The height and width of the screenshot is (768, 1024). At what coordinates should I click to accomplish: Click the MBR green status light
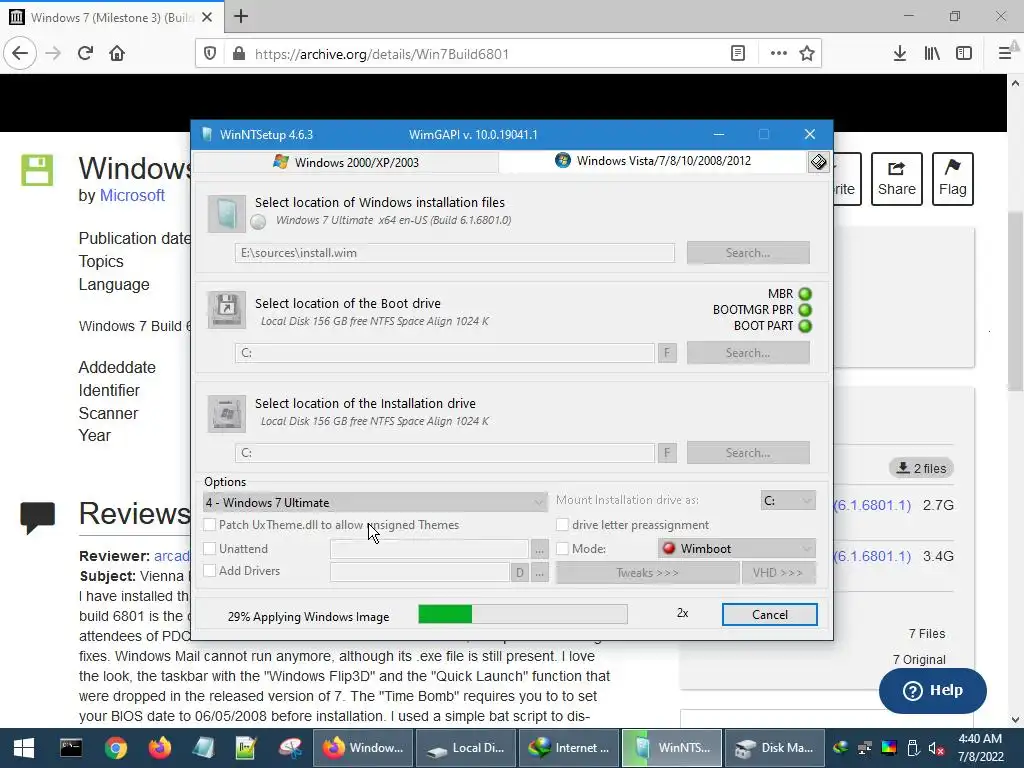(x=805, y=294)
